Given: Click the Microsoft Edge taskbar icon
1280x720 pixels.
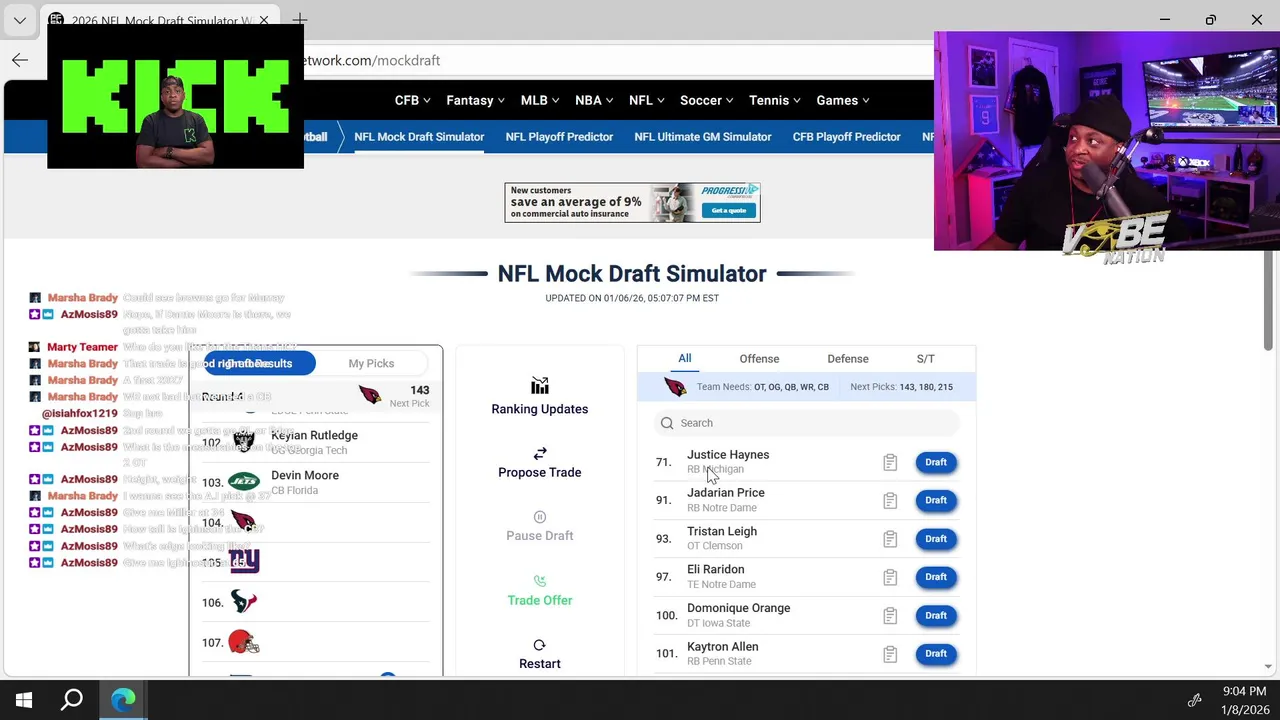Looking at the screenshot, I should (123, 700).
